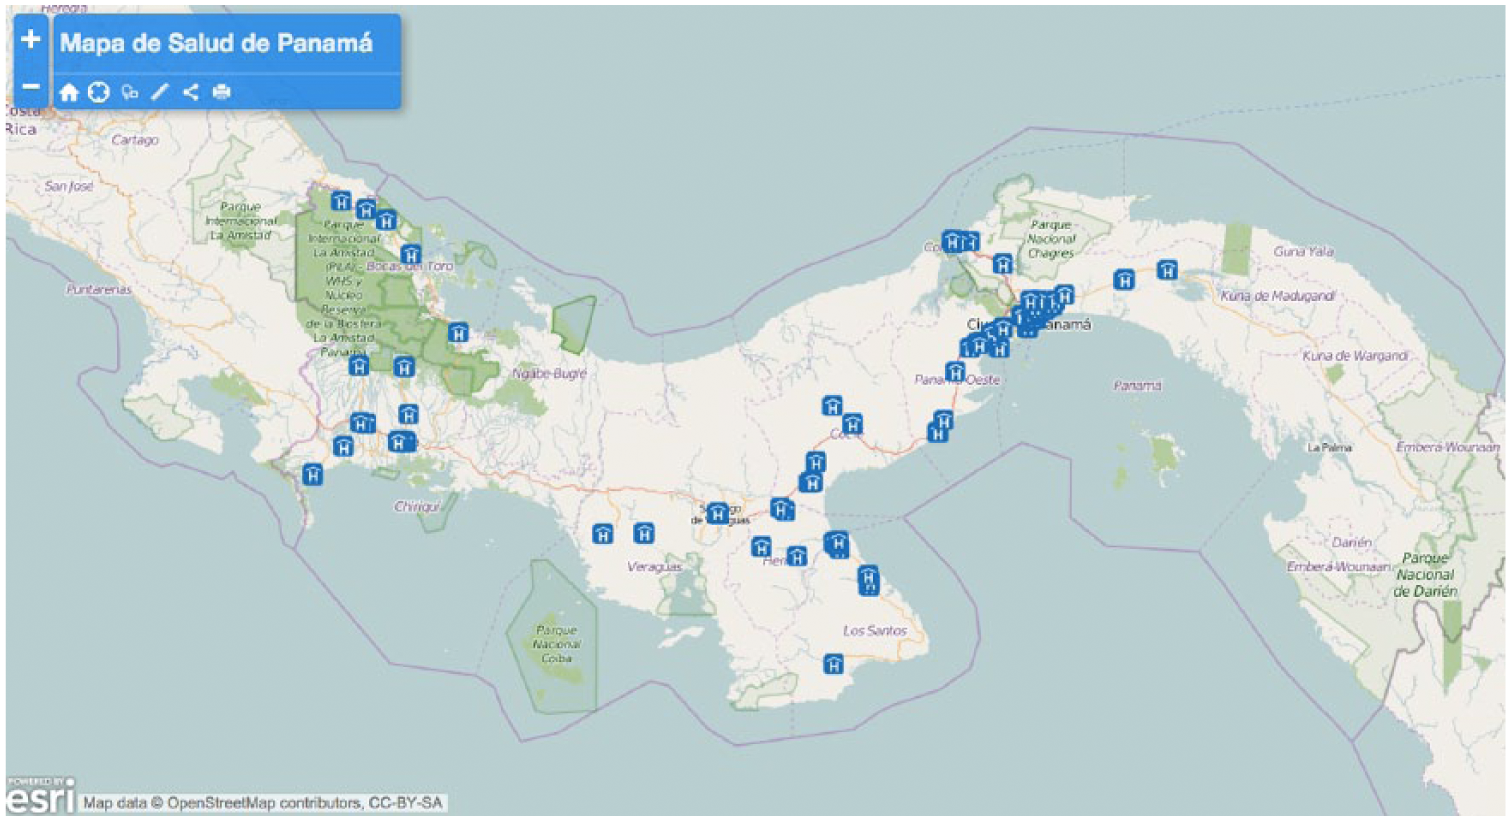Viewport: 1511px width, 821px height.
Task: Open the layers legend icon
Action: (x=129, y=92)
